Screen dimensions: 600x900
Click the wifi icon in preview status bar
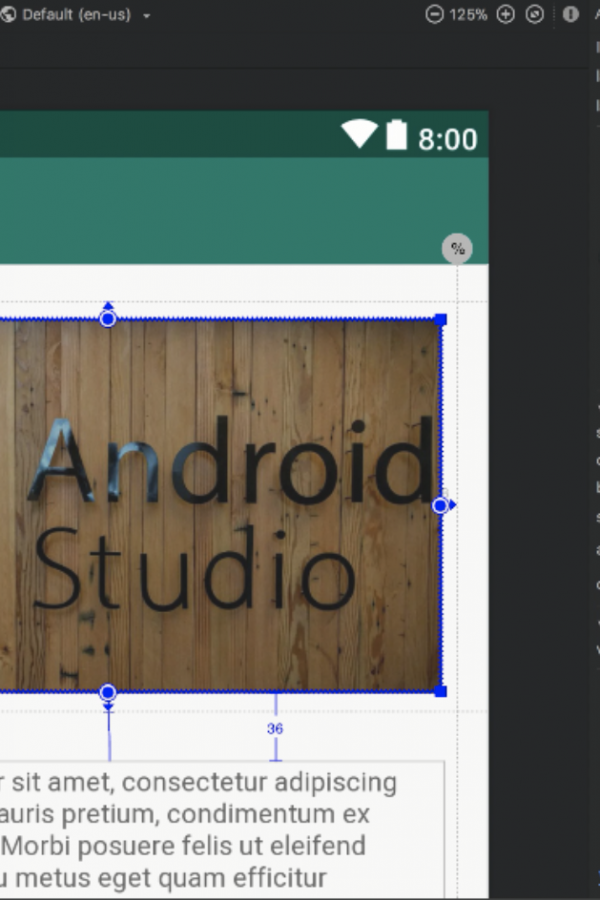tap(359, 134)
